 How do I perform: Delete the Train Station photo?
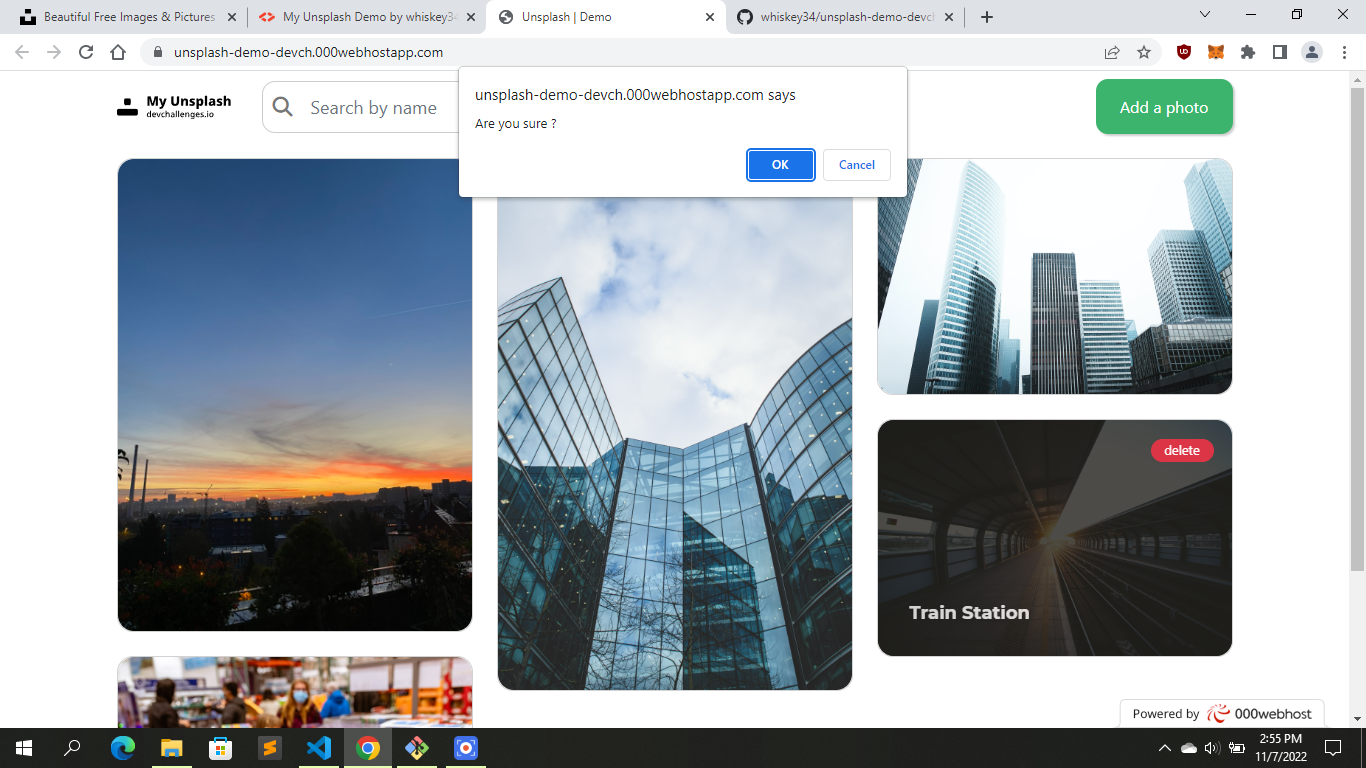(1183, 450)
